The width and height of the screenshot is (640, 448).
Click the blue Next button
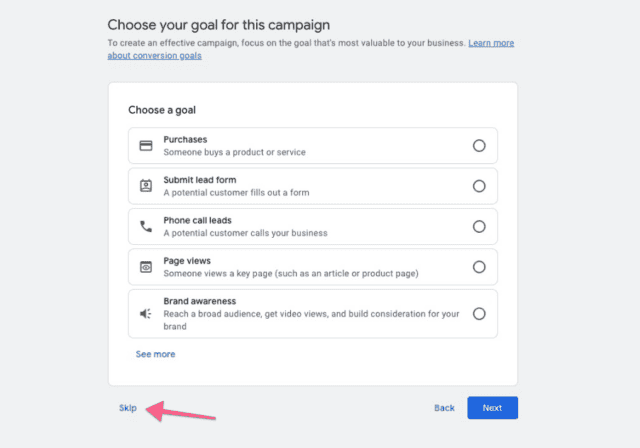click(492, 408)
